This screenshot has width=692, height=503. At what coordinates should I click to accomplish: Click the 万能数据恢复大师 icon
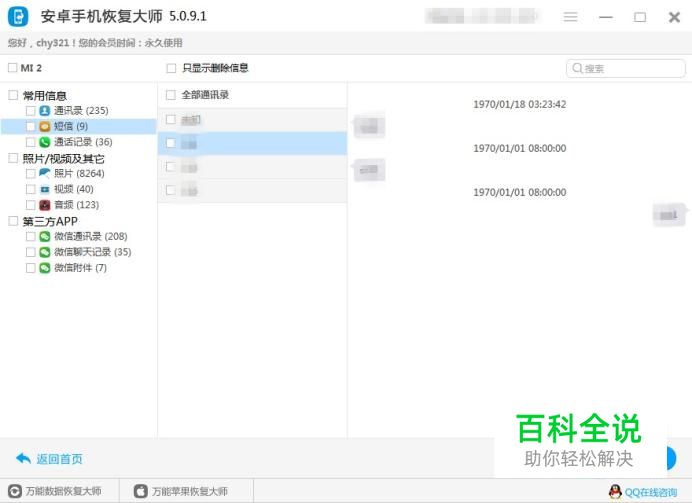pos(15,491)
